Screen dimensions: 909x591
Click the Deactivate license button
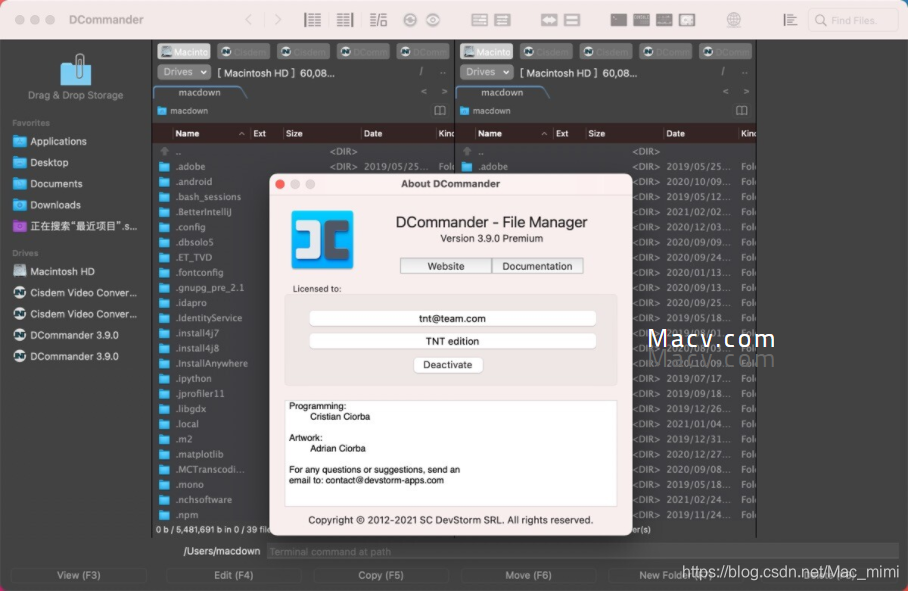coord(448,365)
